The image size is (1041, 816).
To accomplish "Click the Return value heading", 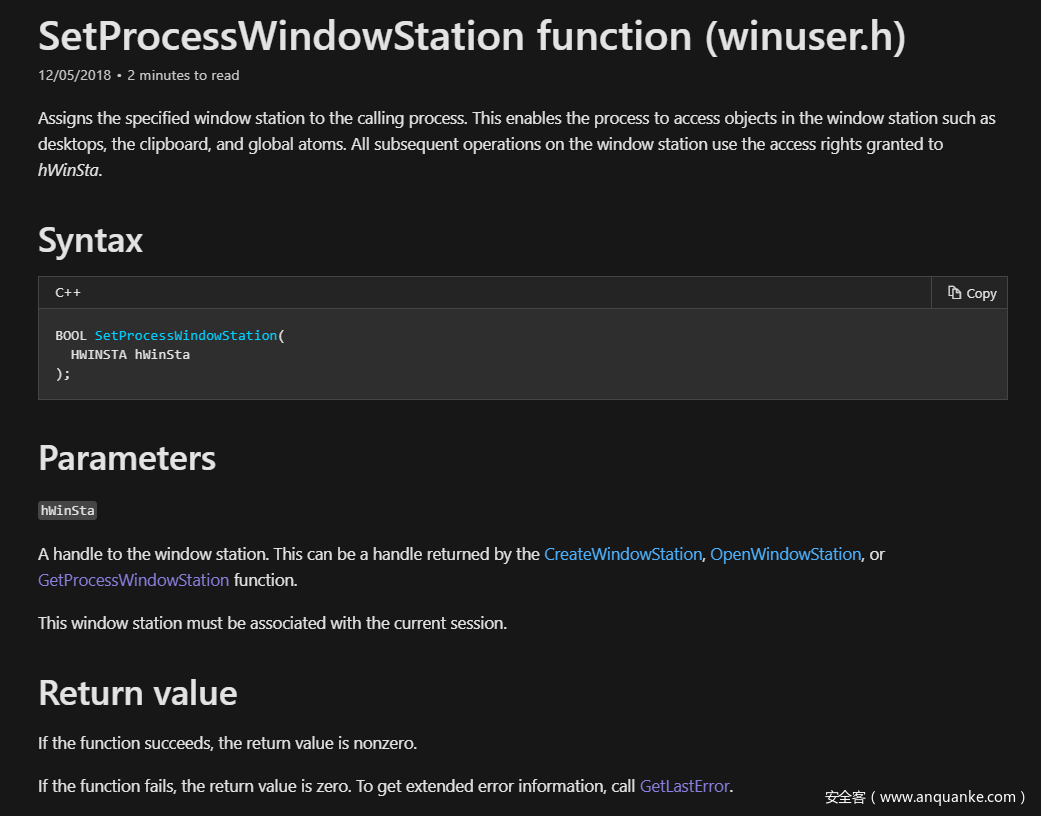I will 138,693.
